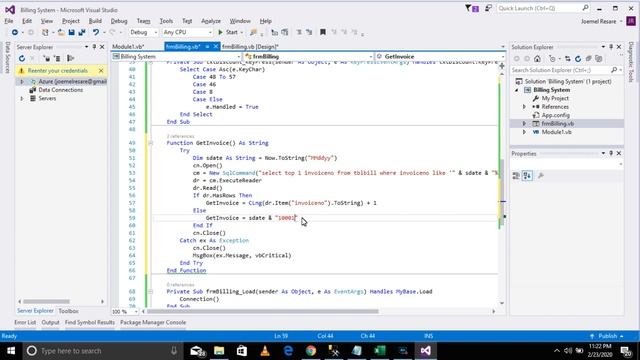Open the Analyze menu

click(x=211, y=21)
